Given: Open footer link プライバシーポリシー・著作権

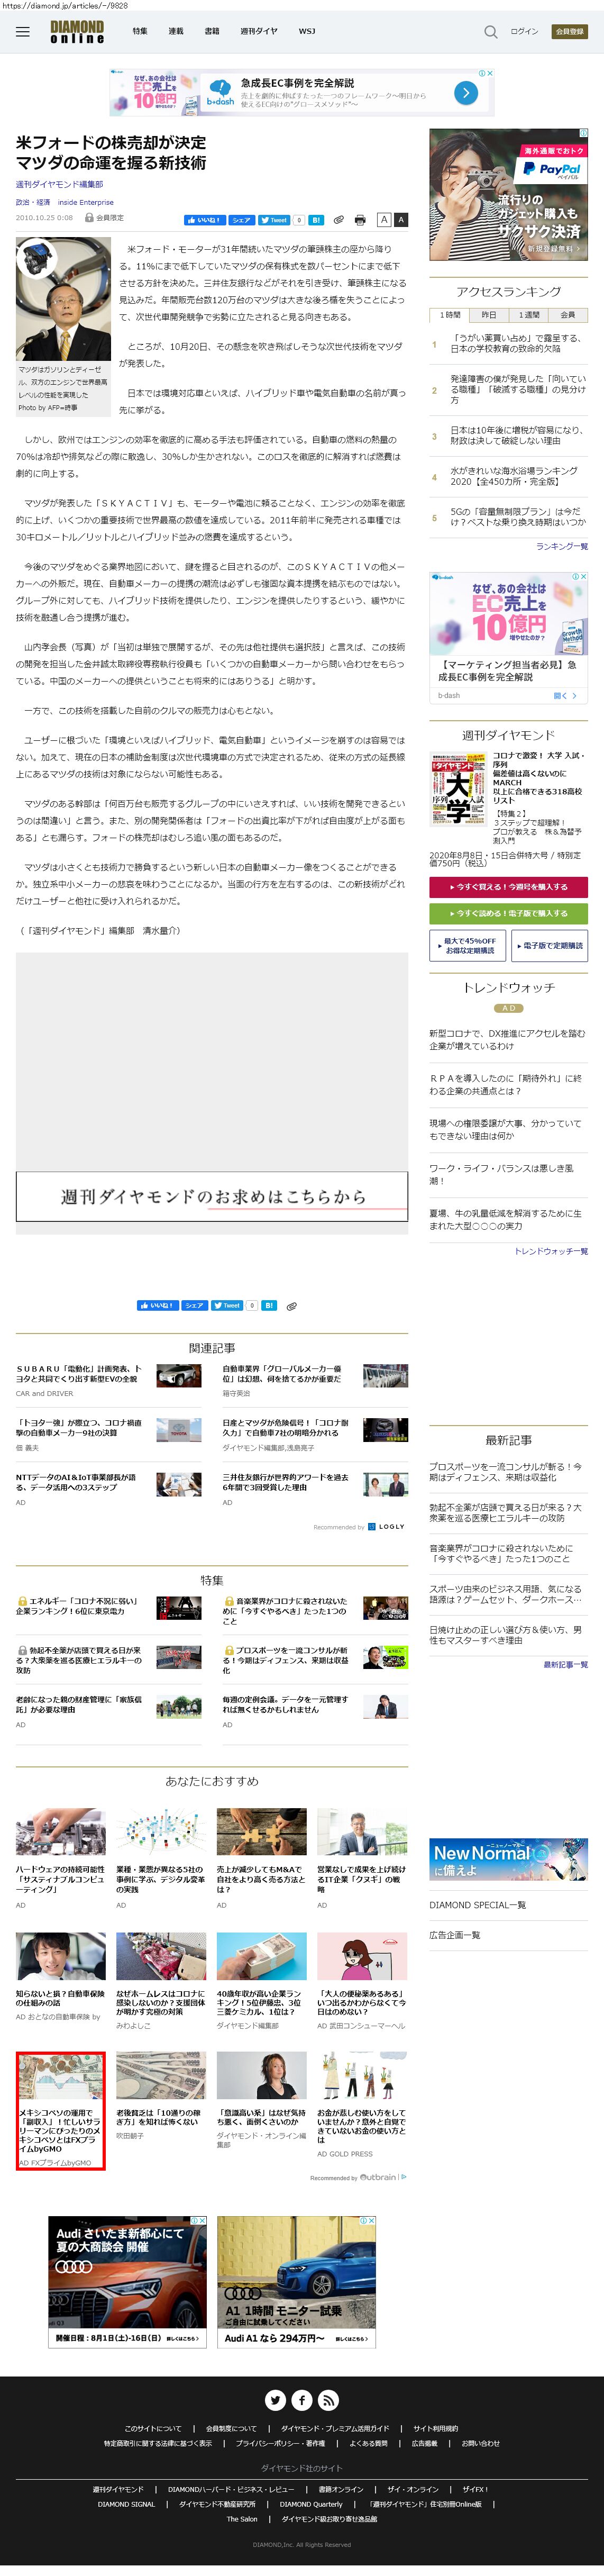Looking at the screenshot, I should 280,2443.
